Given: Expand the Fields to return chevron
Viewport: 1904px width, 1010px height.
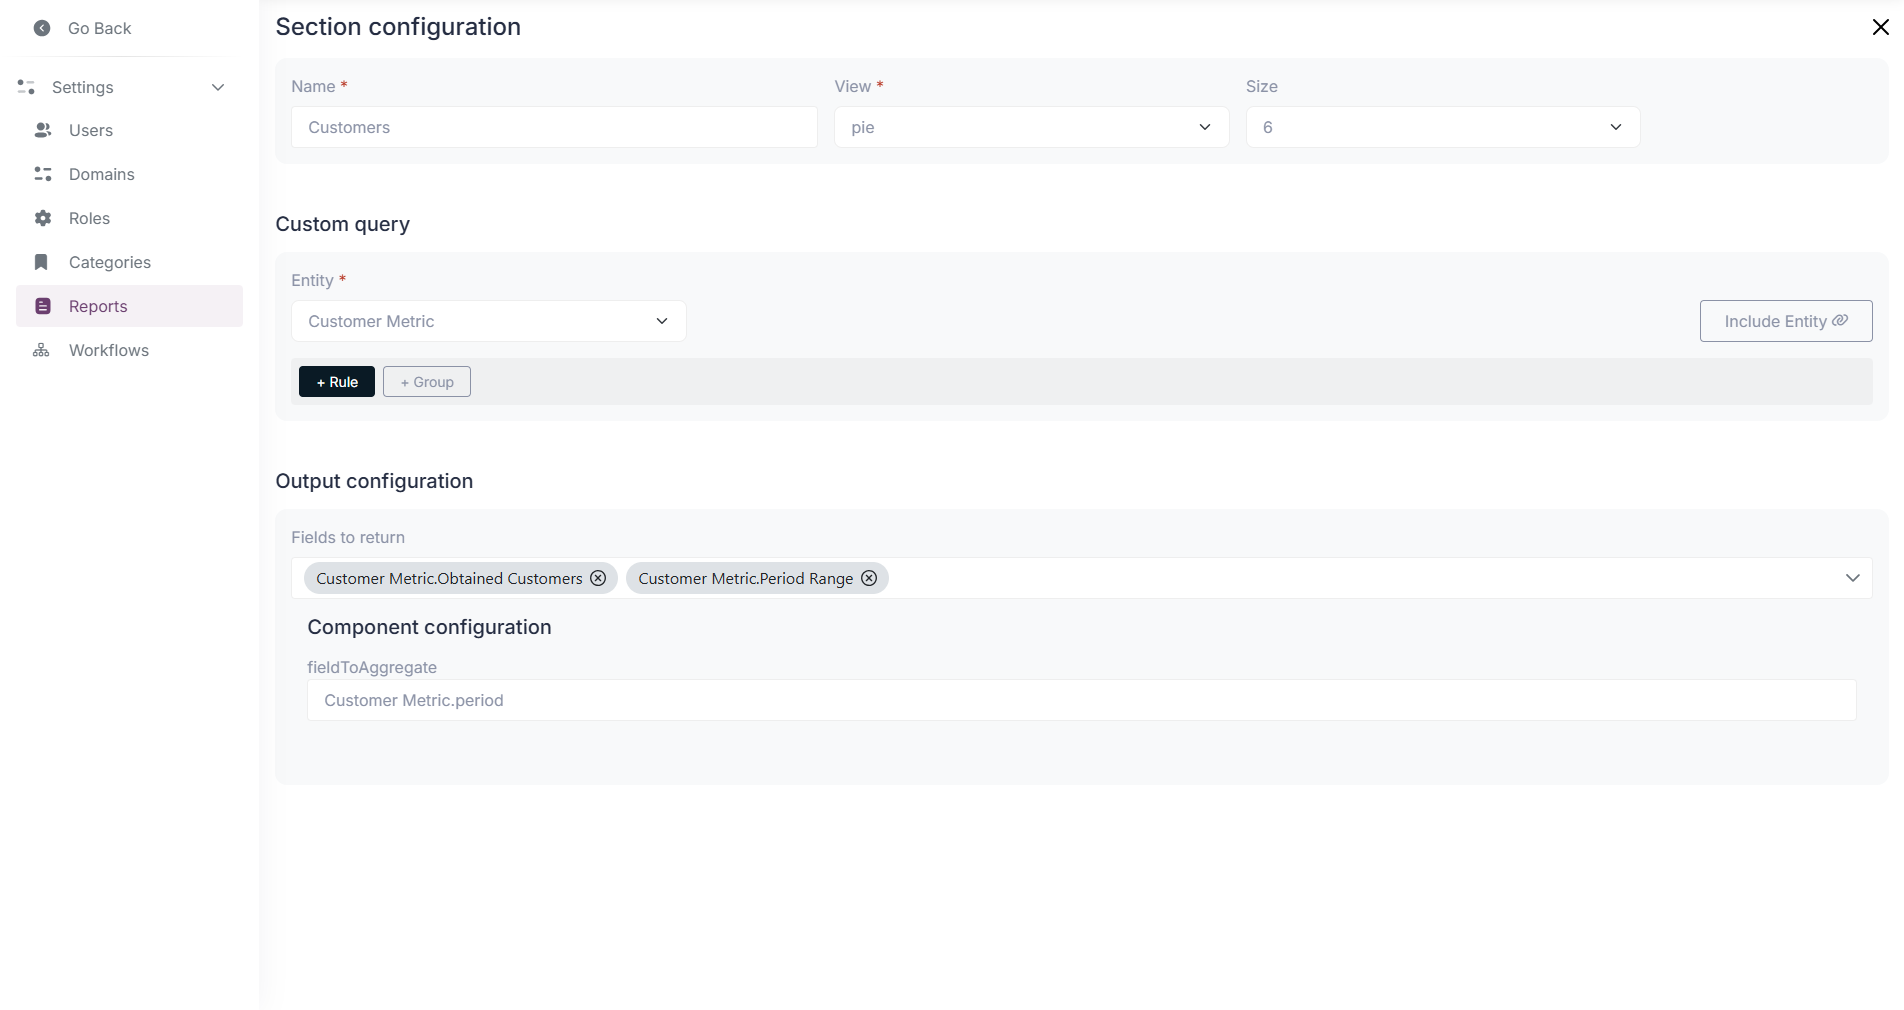Looking at the screenshot, I should (1852, 578).
